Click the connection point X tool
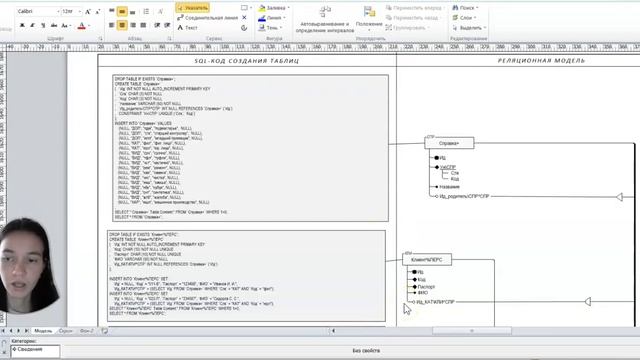This screenshot has height=360, width=640. point(244,18)
